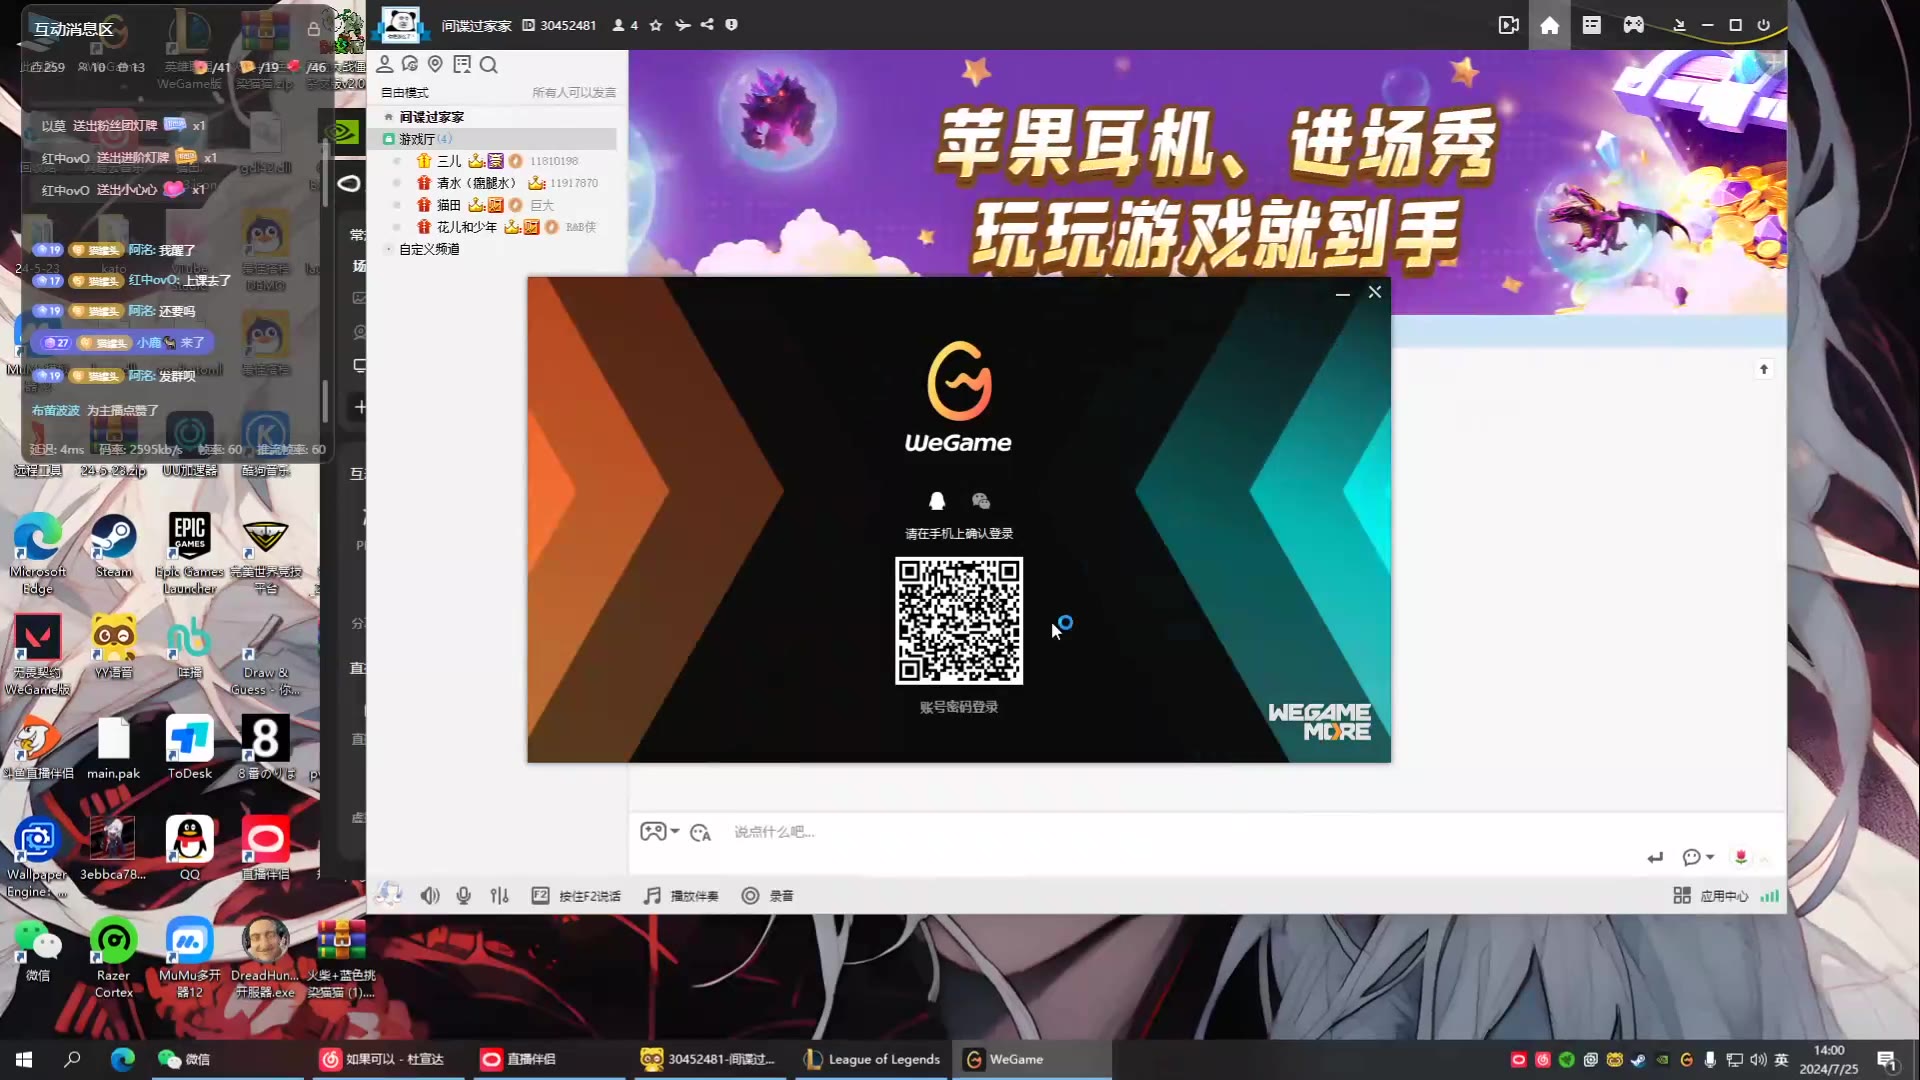Open the chat bubble dropdown near send
The width and height of the screenshot is (1920, 1080).
1698,857
